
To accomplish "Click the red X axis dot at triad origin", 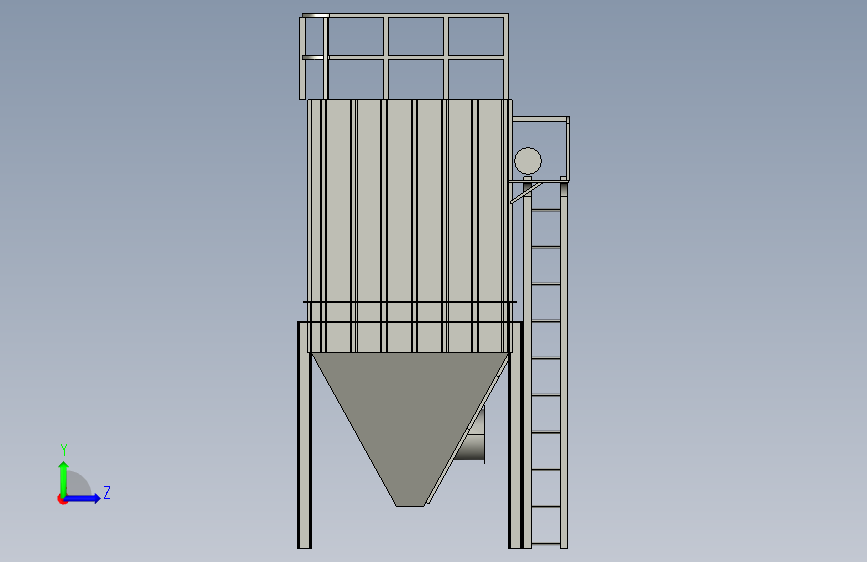I will [x=62, y=500].
